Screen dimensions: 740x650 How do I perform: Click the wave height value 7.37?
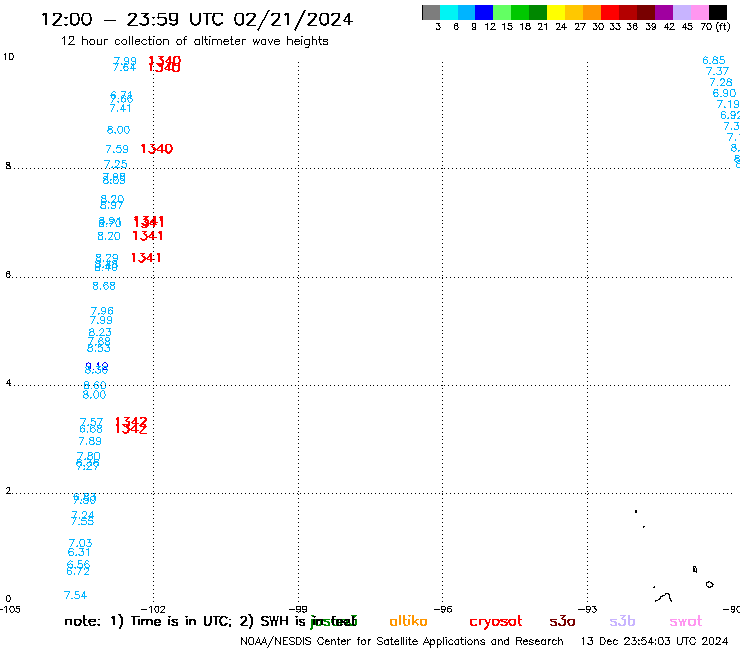pyautogui.click(x=717, y=71)
